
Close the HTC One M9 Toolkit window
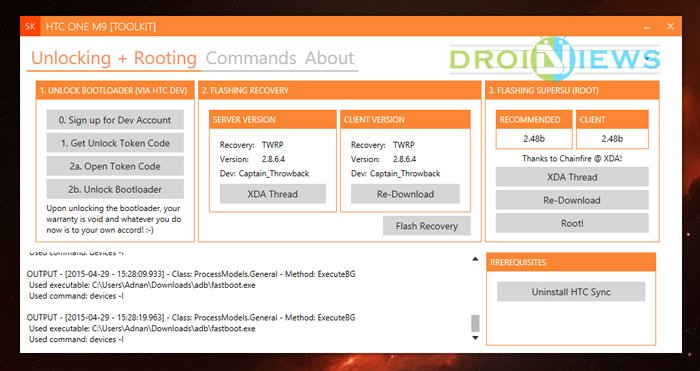(x=670, y=26)
